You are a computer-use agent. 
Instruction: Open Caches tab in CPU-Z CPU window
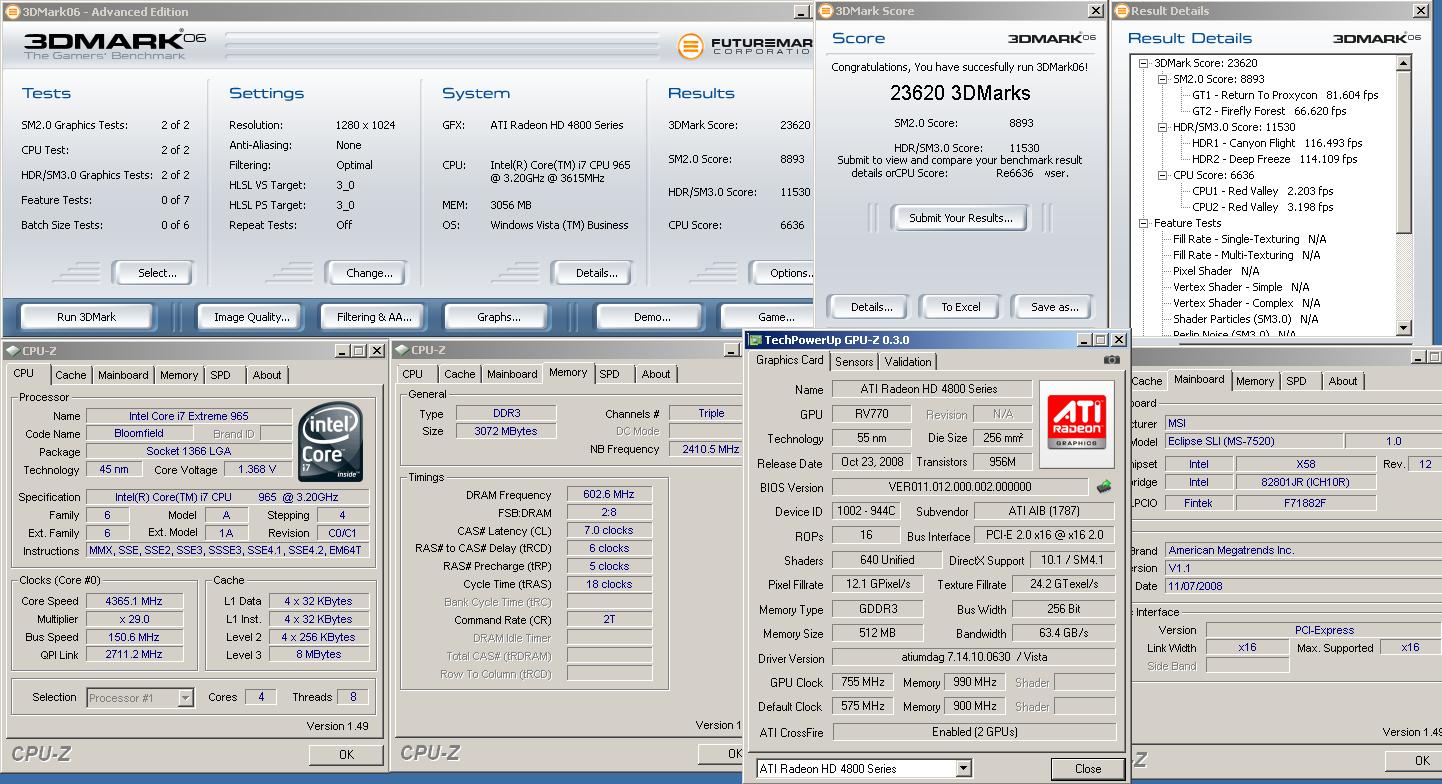(70, 375)
